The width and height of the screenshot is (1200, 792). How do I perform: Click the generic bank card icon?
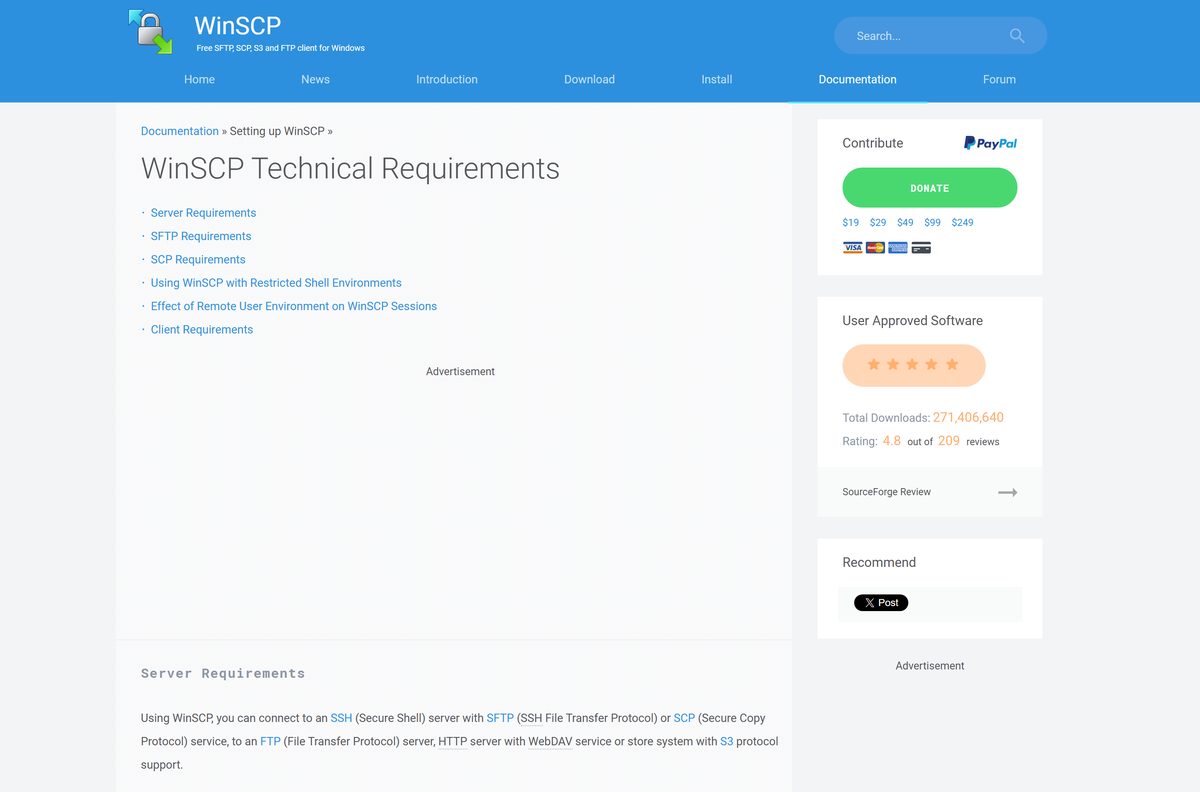pos(921,247)
